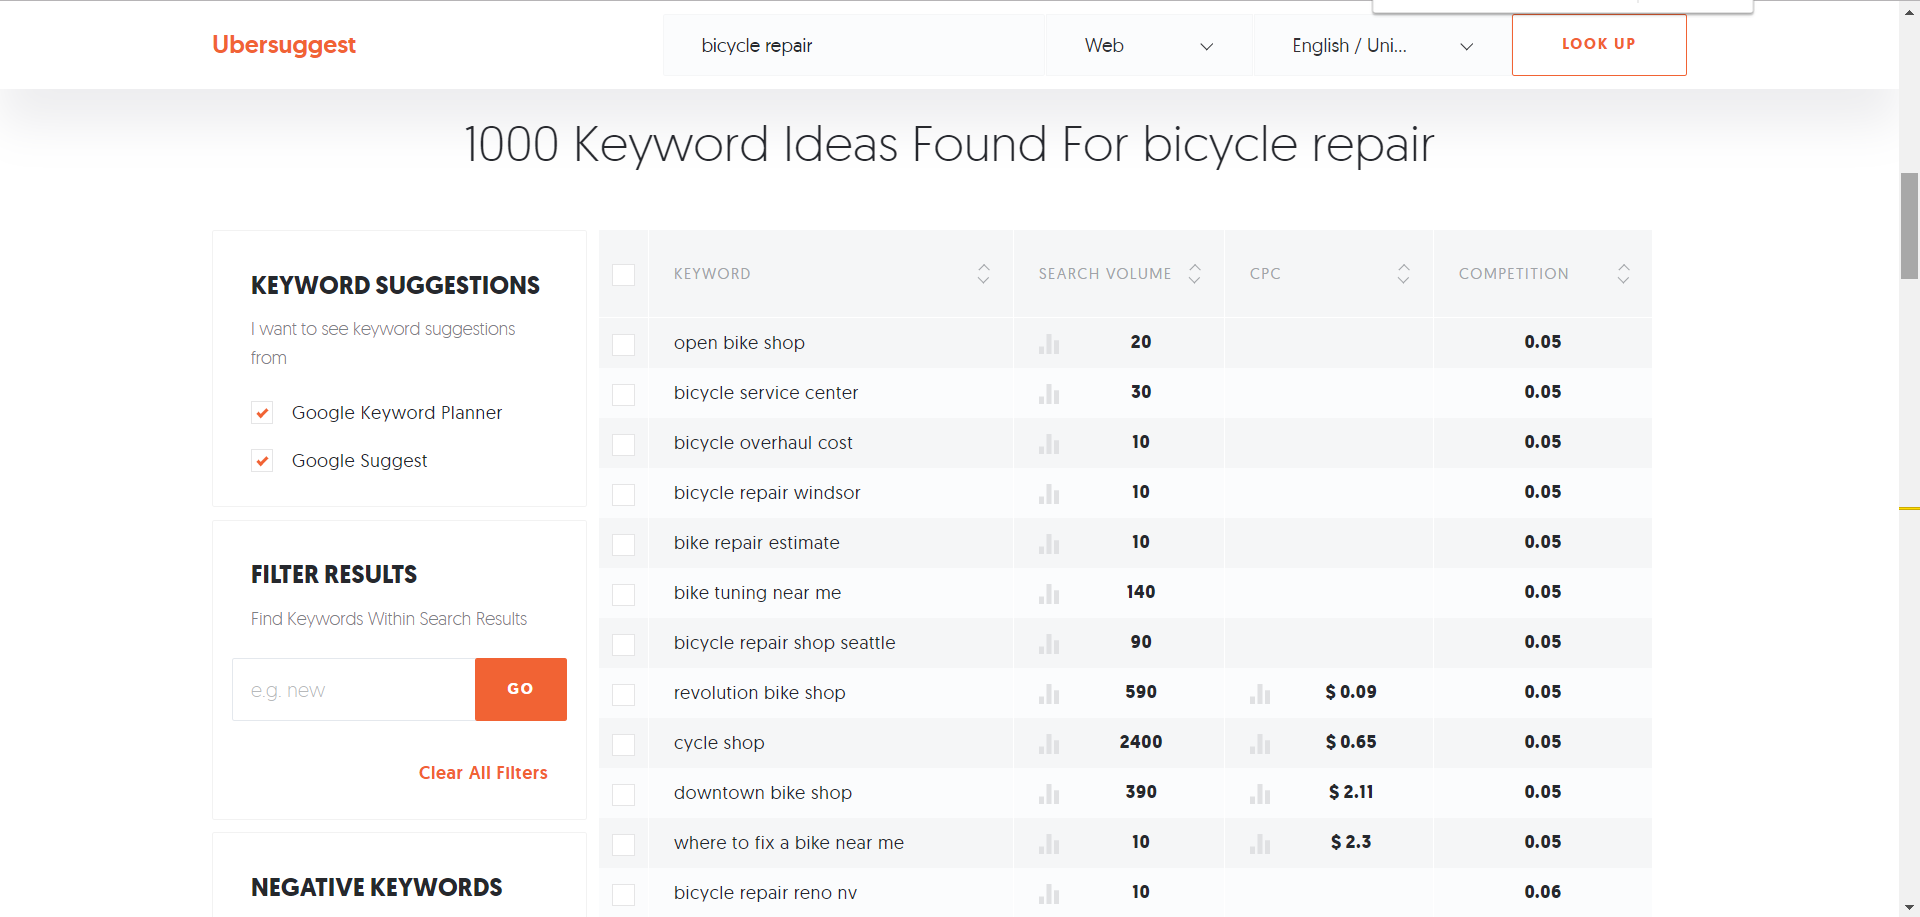
Task: Select keyword text bike tuning near me
Action: [757, 593]
